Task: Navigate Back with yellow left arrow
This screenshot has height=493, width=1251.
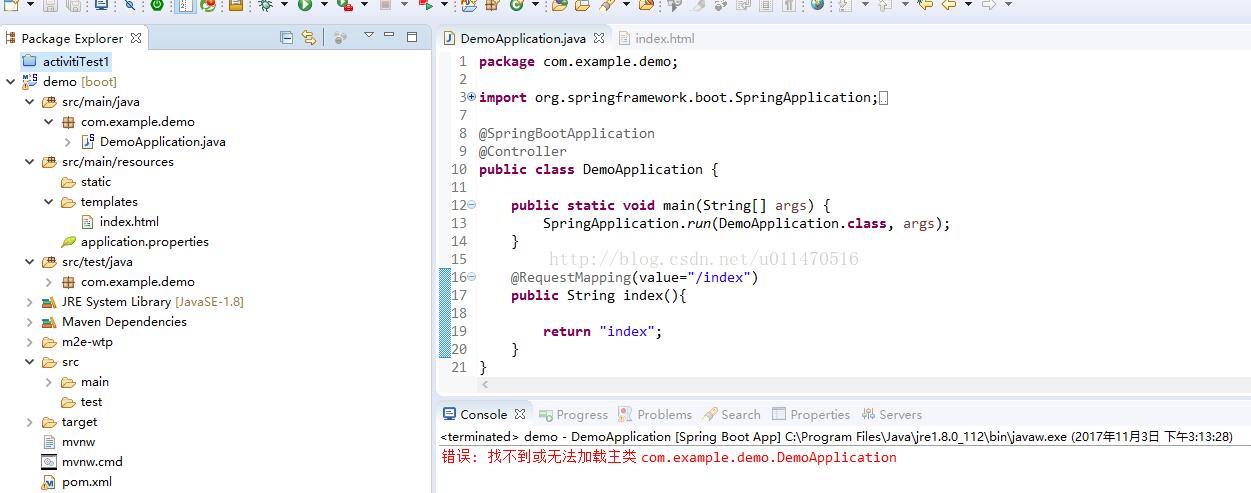Action: point(950,5)
